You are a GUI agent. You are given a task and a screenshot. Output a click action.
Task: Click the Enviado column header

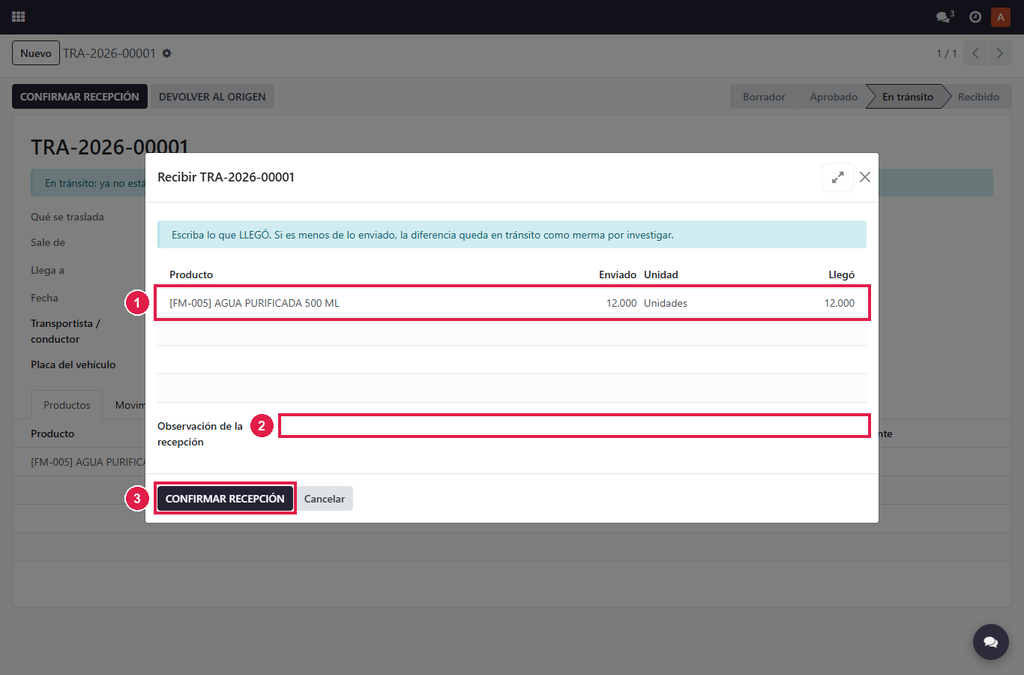[617, 275]
